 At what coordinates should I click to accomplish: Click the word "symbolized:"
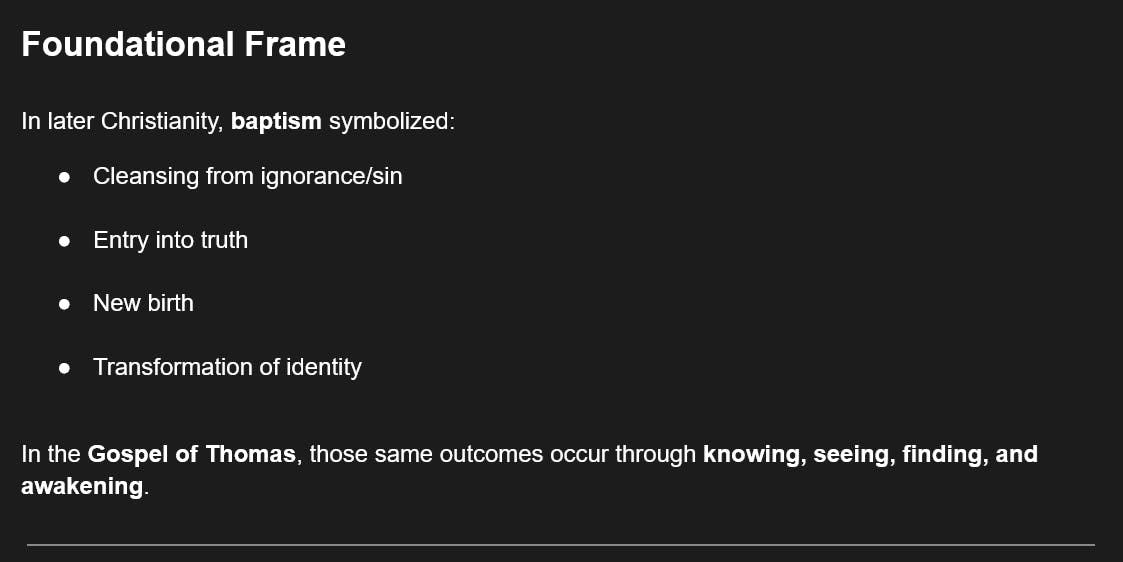(392, 122)
